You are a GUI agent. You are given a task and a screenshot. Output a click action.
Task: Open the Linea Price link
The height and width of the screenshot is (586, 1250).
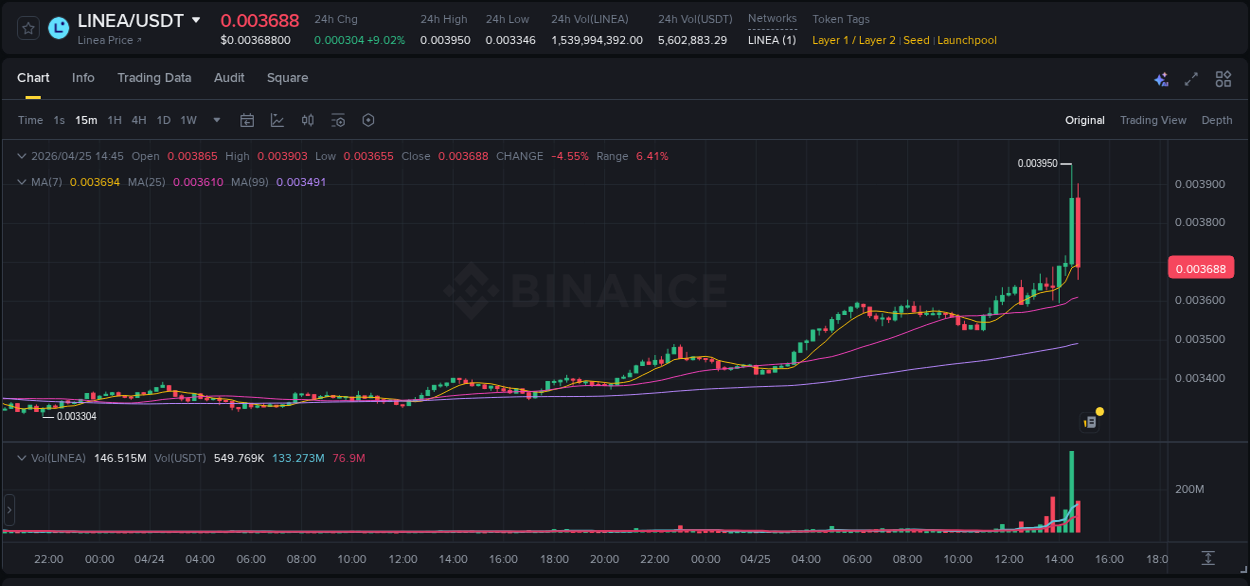[x=110, y=40]
